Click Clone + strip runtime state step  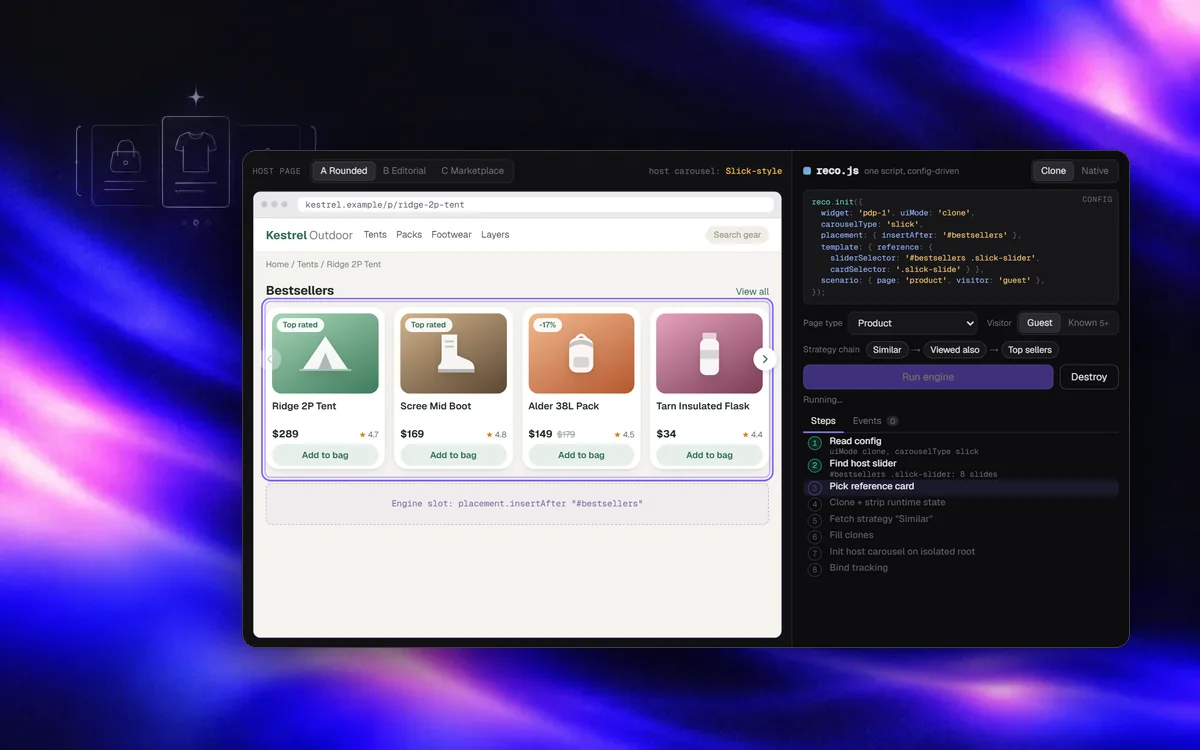[960, 503]
